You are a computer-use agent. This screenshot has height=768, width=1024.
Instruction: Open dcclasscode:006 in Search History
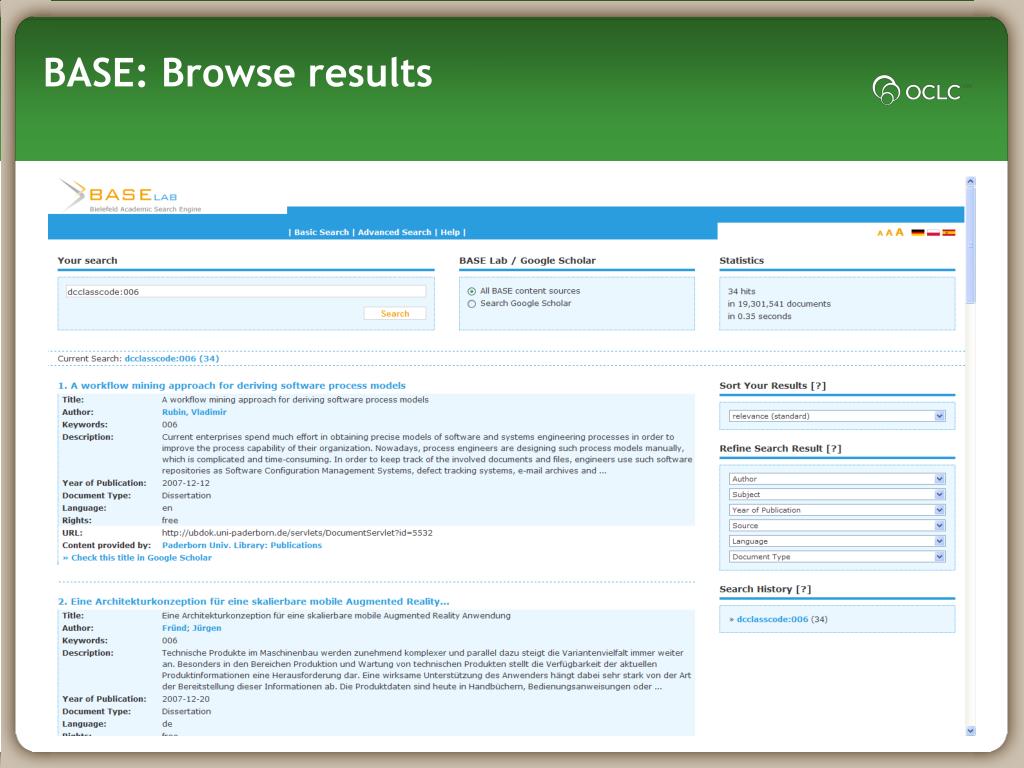click(772, 619)
